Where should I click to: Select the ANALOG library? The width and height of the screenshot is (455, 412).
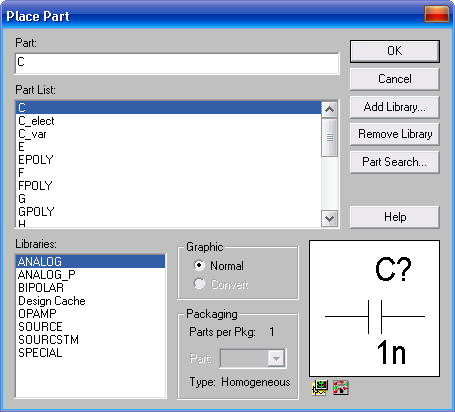click(91, 262)
